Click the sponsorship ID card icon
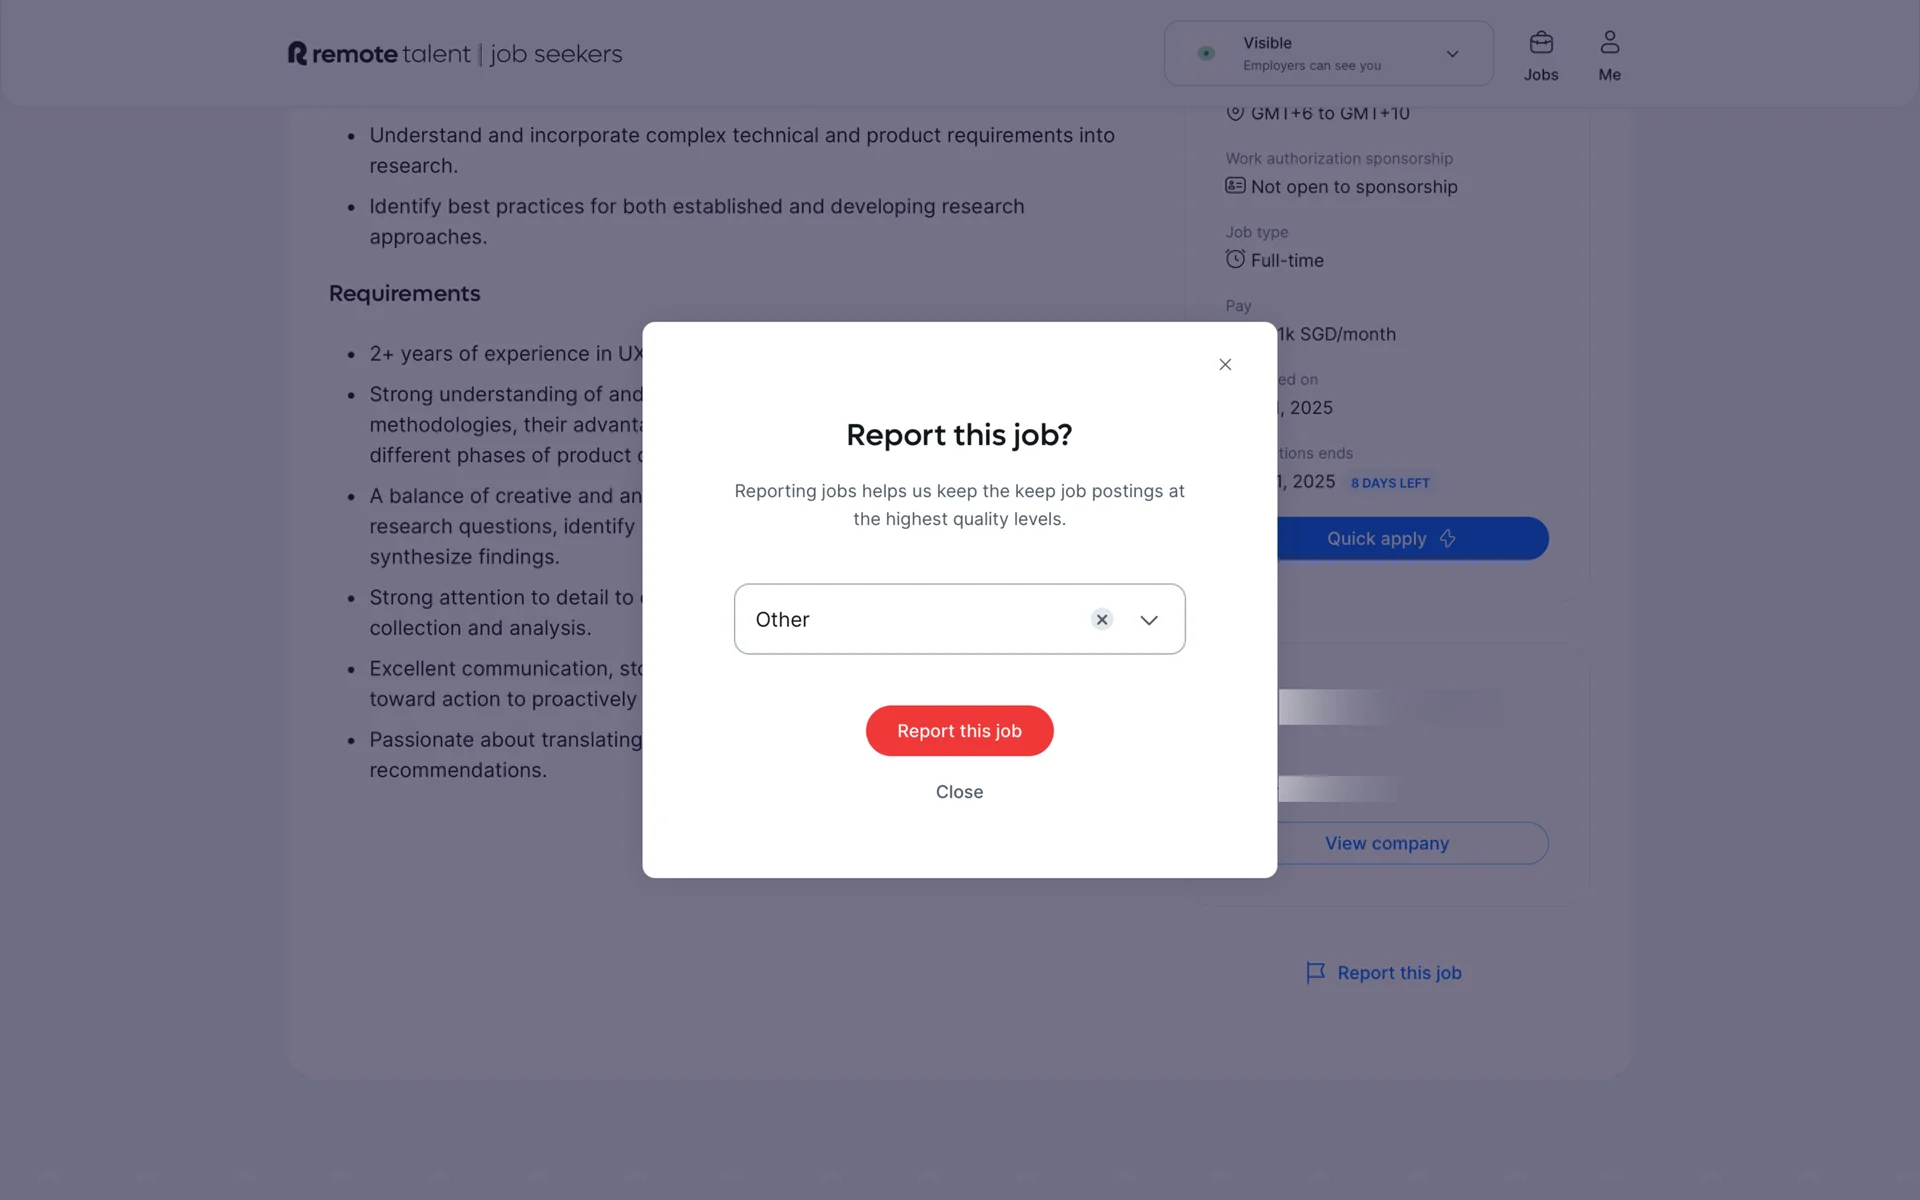Image resolution: width=1920 pixels, height=1200 pixels. pyautogui.click(x=1235, y=186)
